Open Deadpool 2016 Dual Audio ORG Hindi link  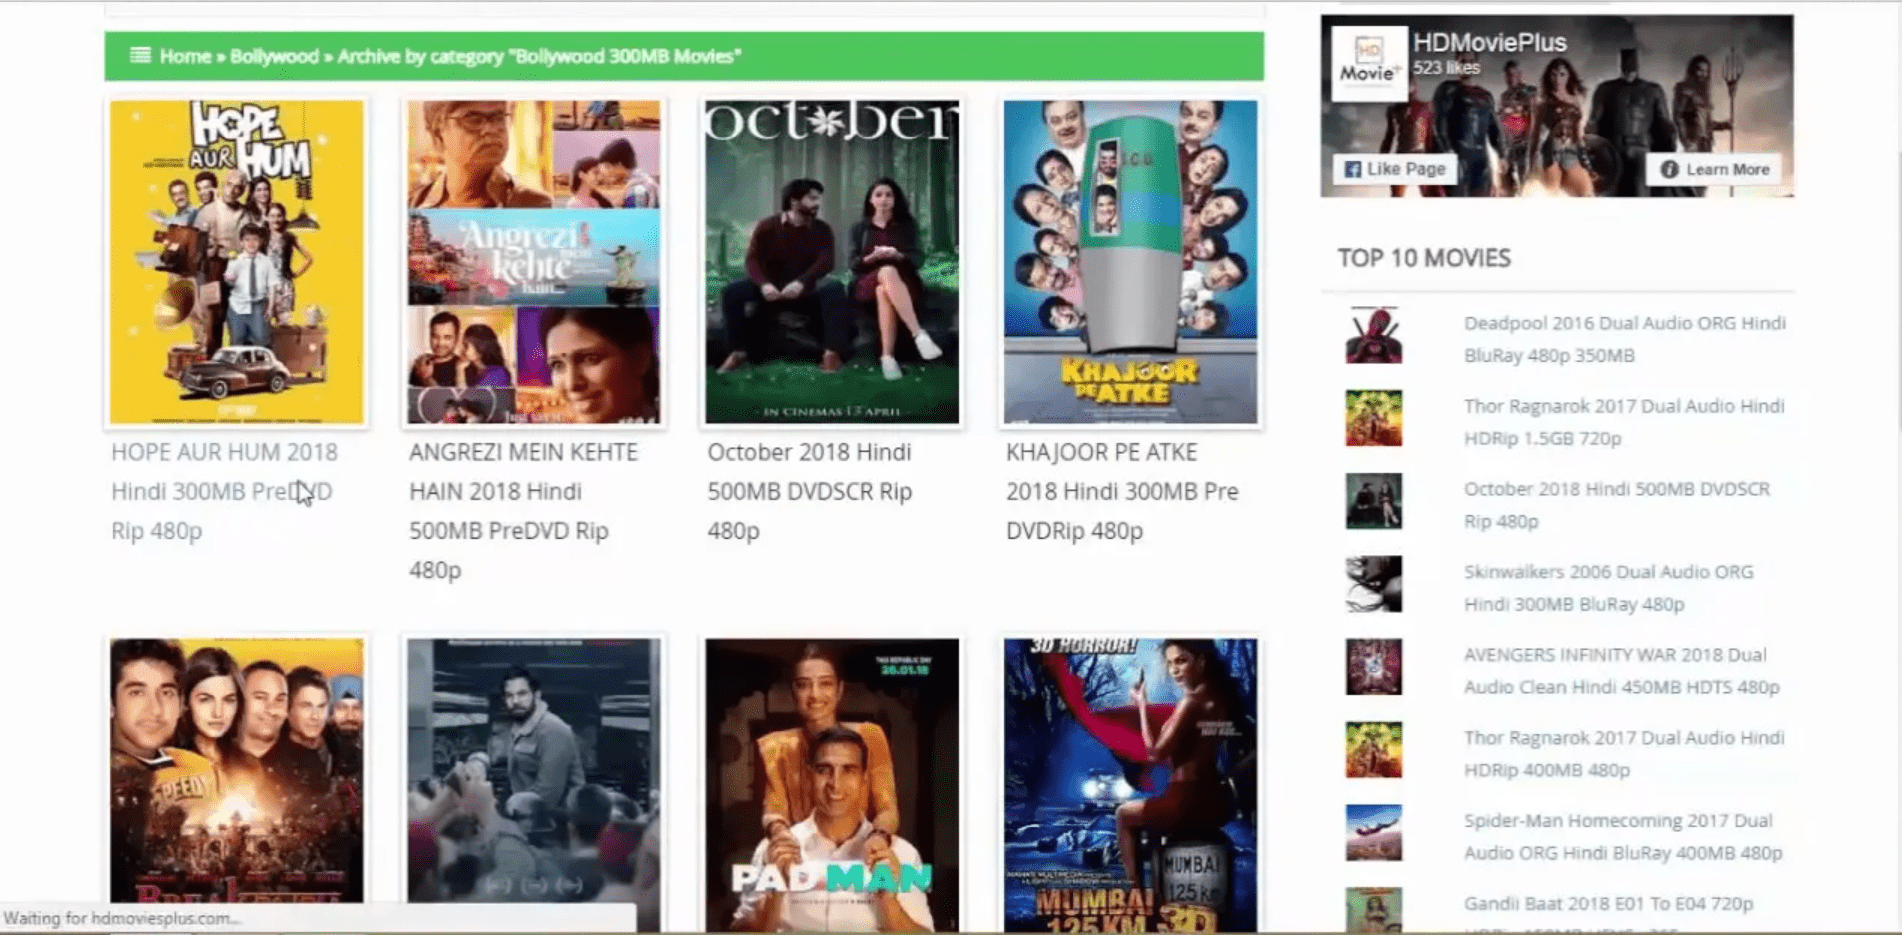click(1624, 339)
